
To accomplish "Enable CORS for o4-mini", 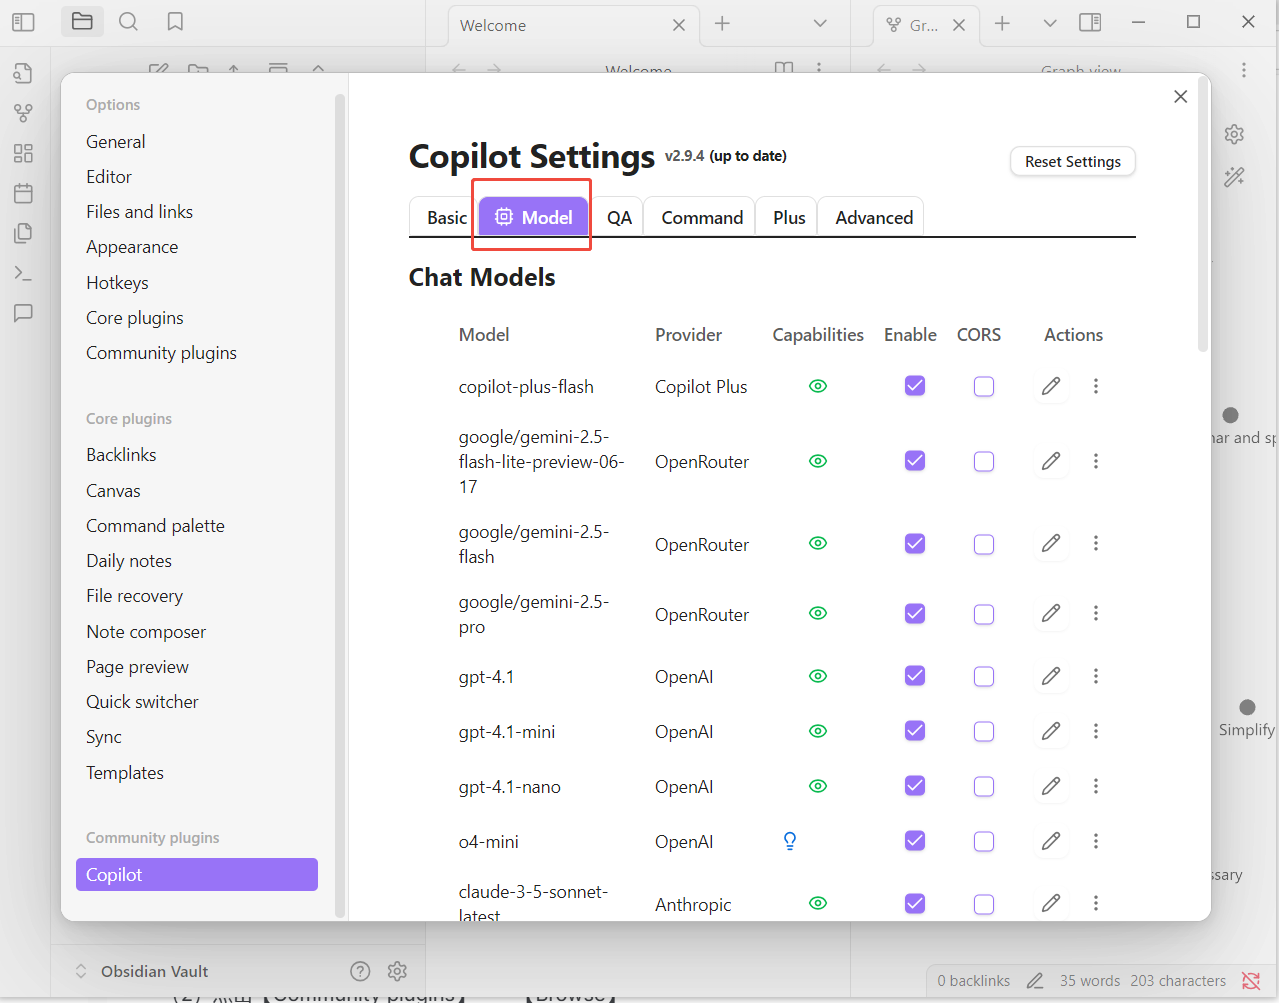I will 984,841.
